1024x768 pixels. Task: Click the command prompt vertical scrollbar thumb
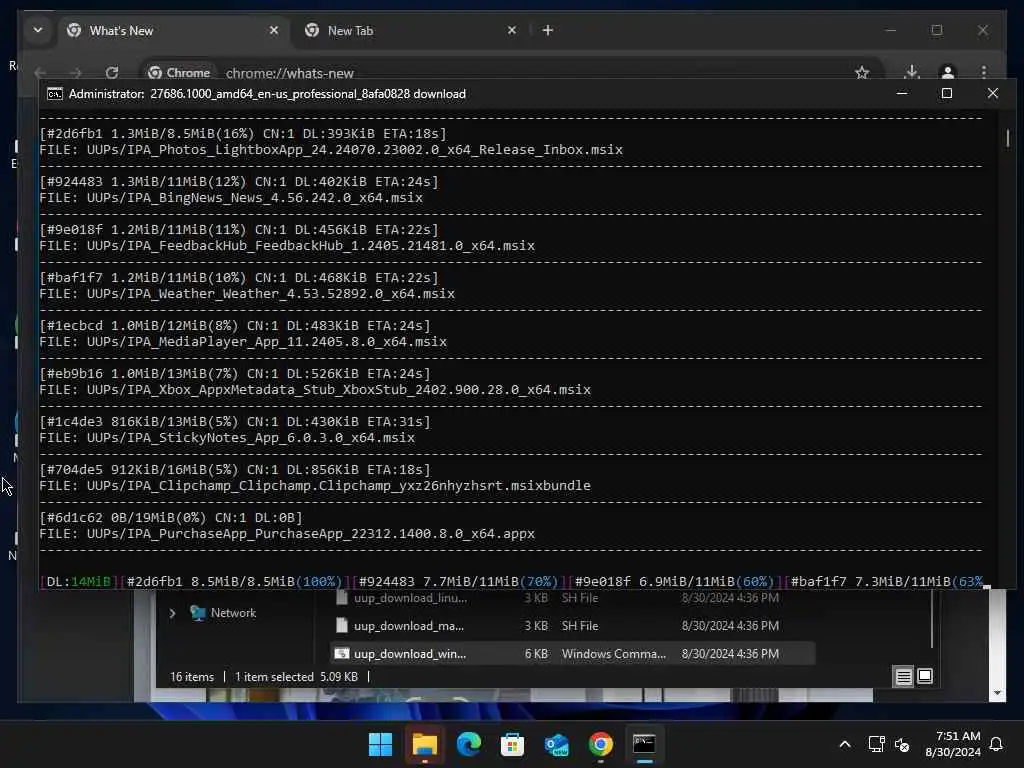coord(1008,138)
